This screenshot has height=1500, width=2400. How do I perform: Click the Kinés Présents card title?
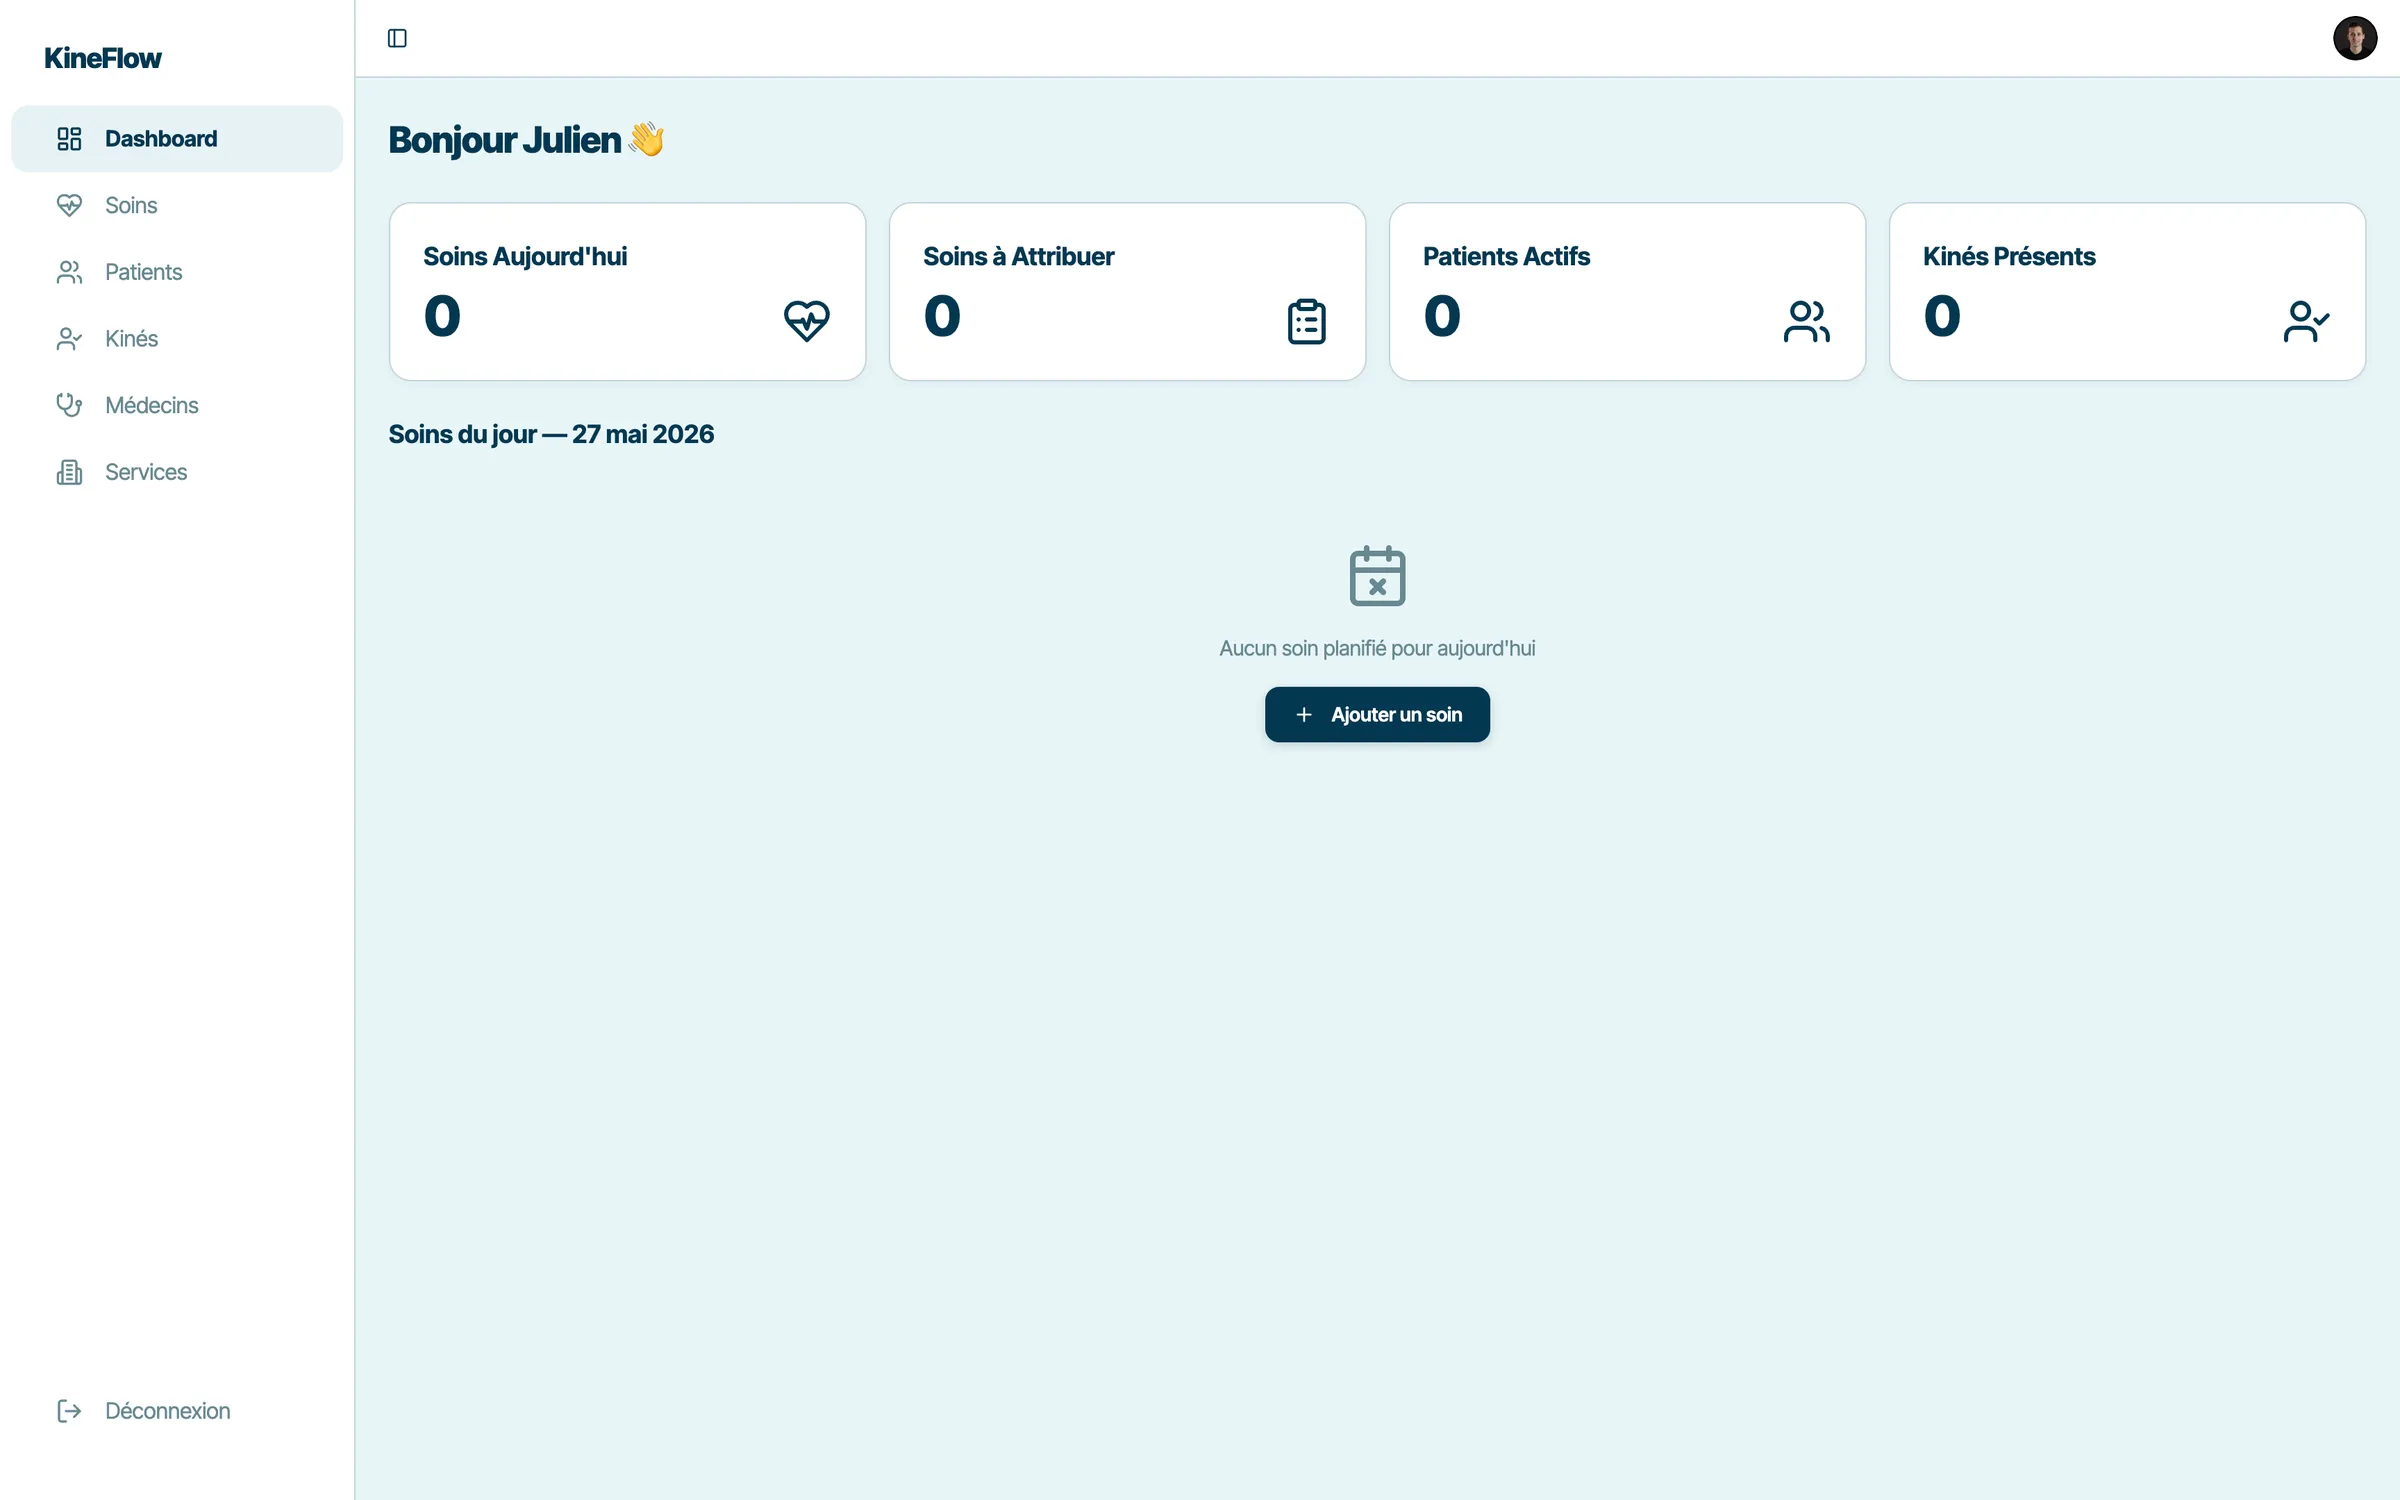pos(2009,256)
